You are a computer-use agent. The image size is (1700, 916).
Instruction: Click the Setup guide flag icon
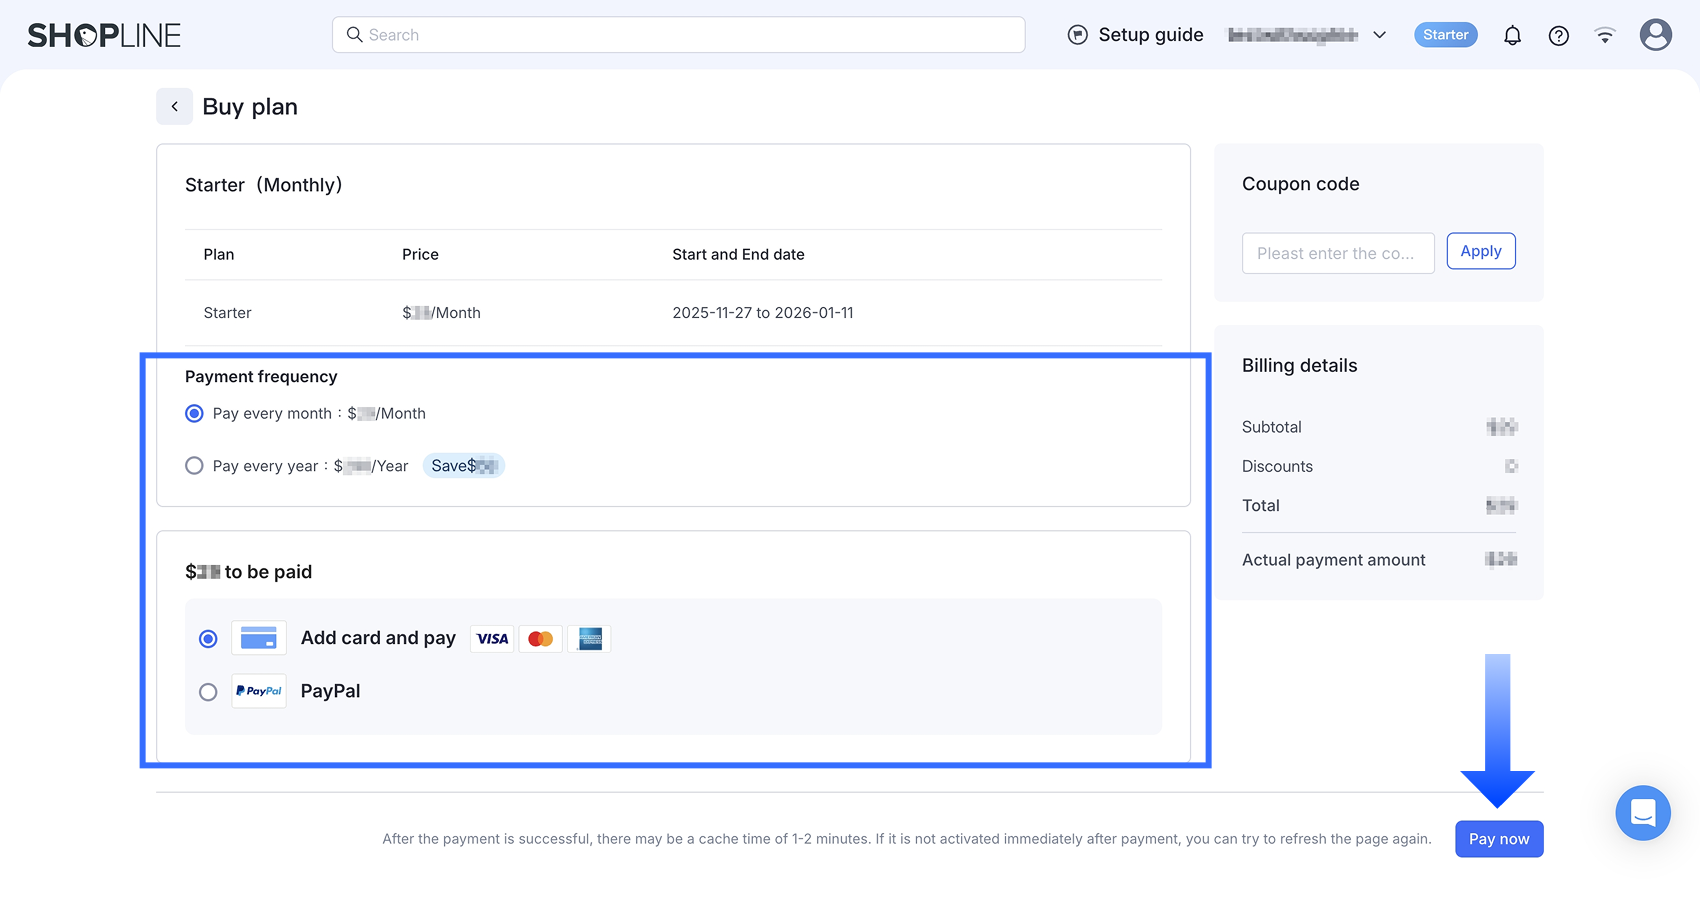1077,35
